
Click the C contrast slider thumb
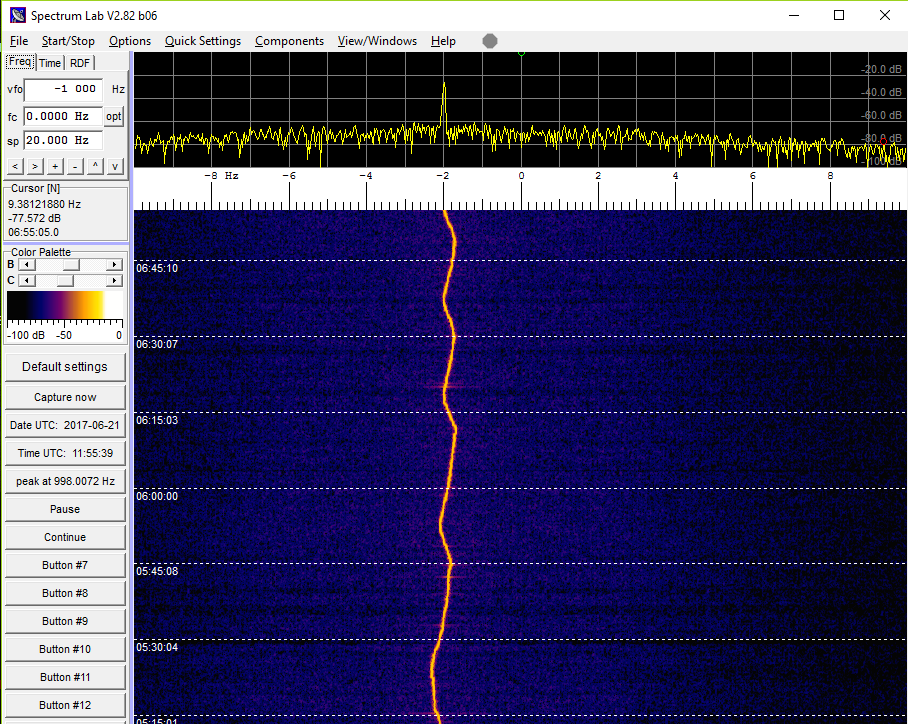[x=67, y=280]
